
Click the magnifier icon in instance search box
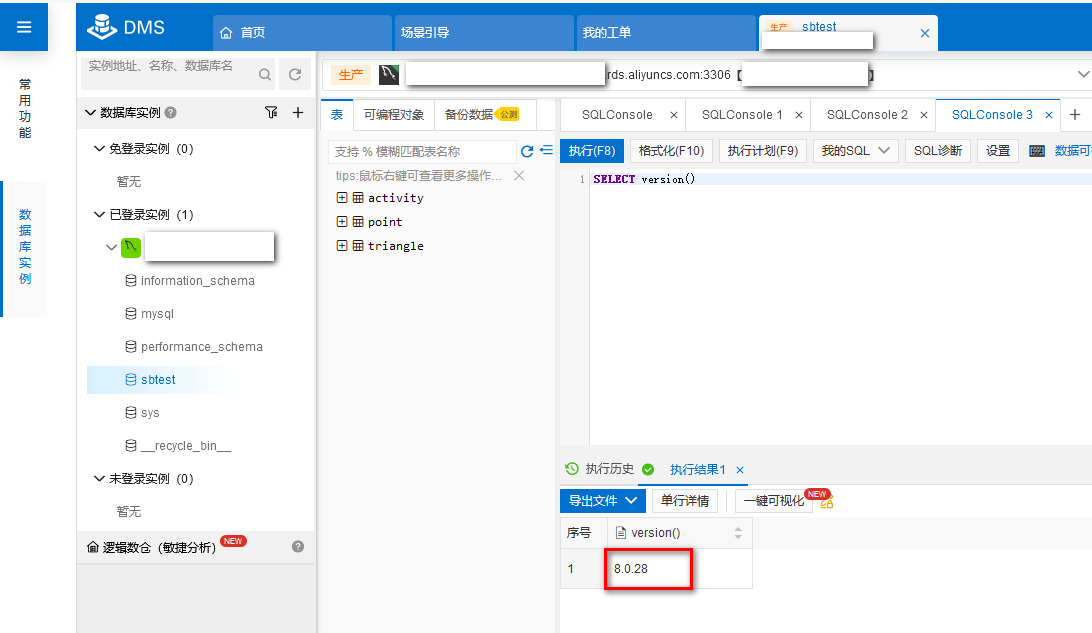click(x=264, y=74)
